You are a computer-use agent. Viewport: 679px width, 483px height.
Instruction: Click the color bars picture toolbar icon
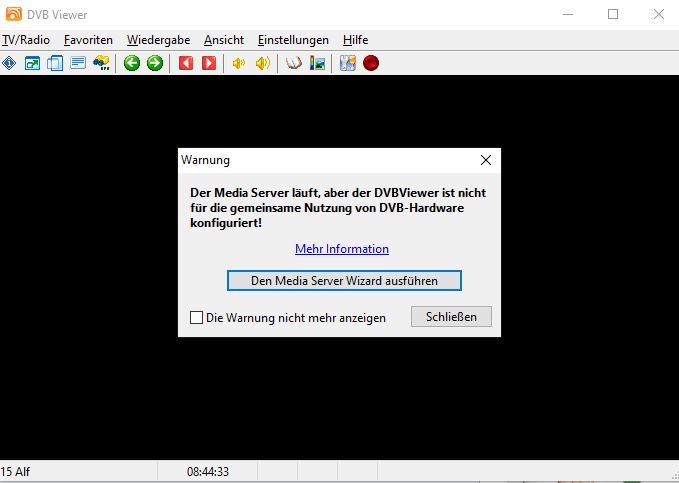coord(317,63)
